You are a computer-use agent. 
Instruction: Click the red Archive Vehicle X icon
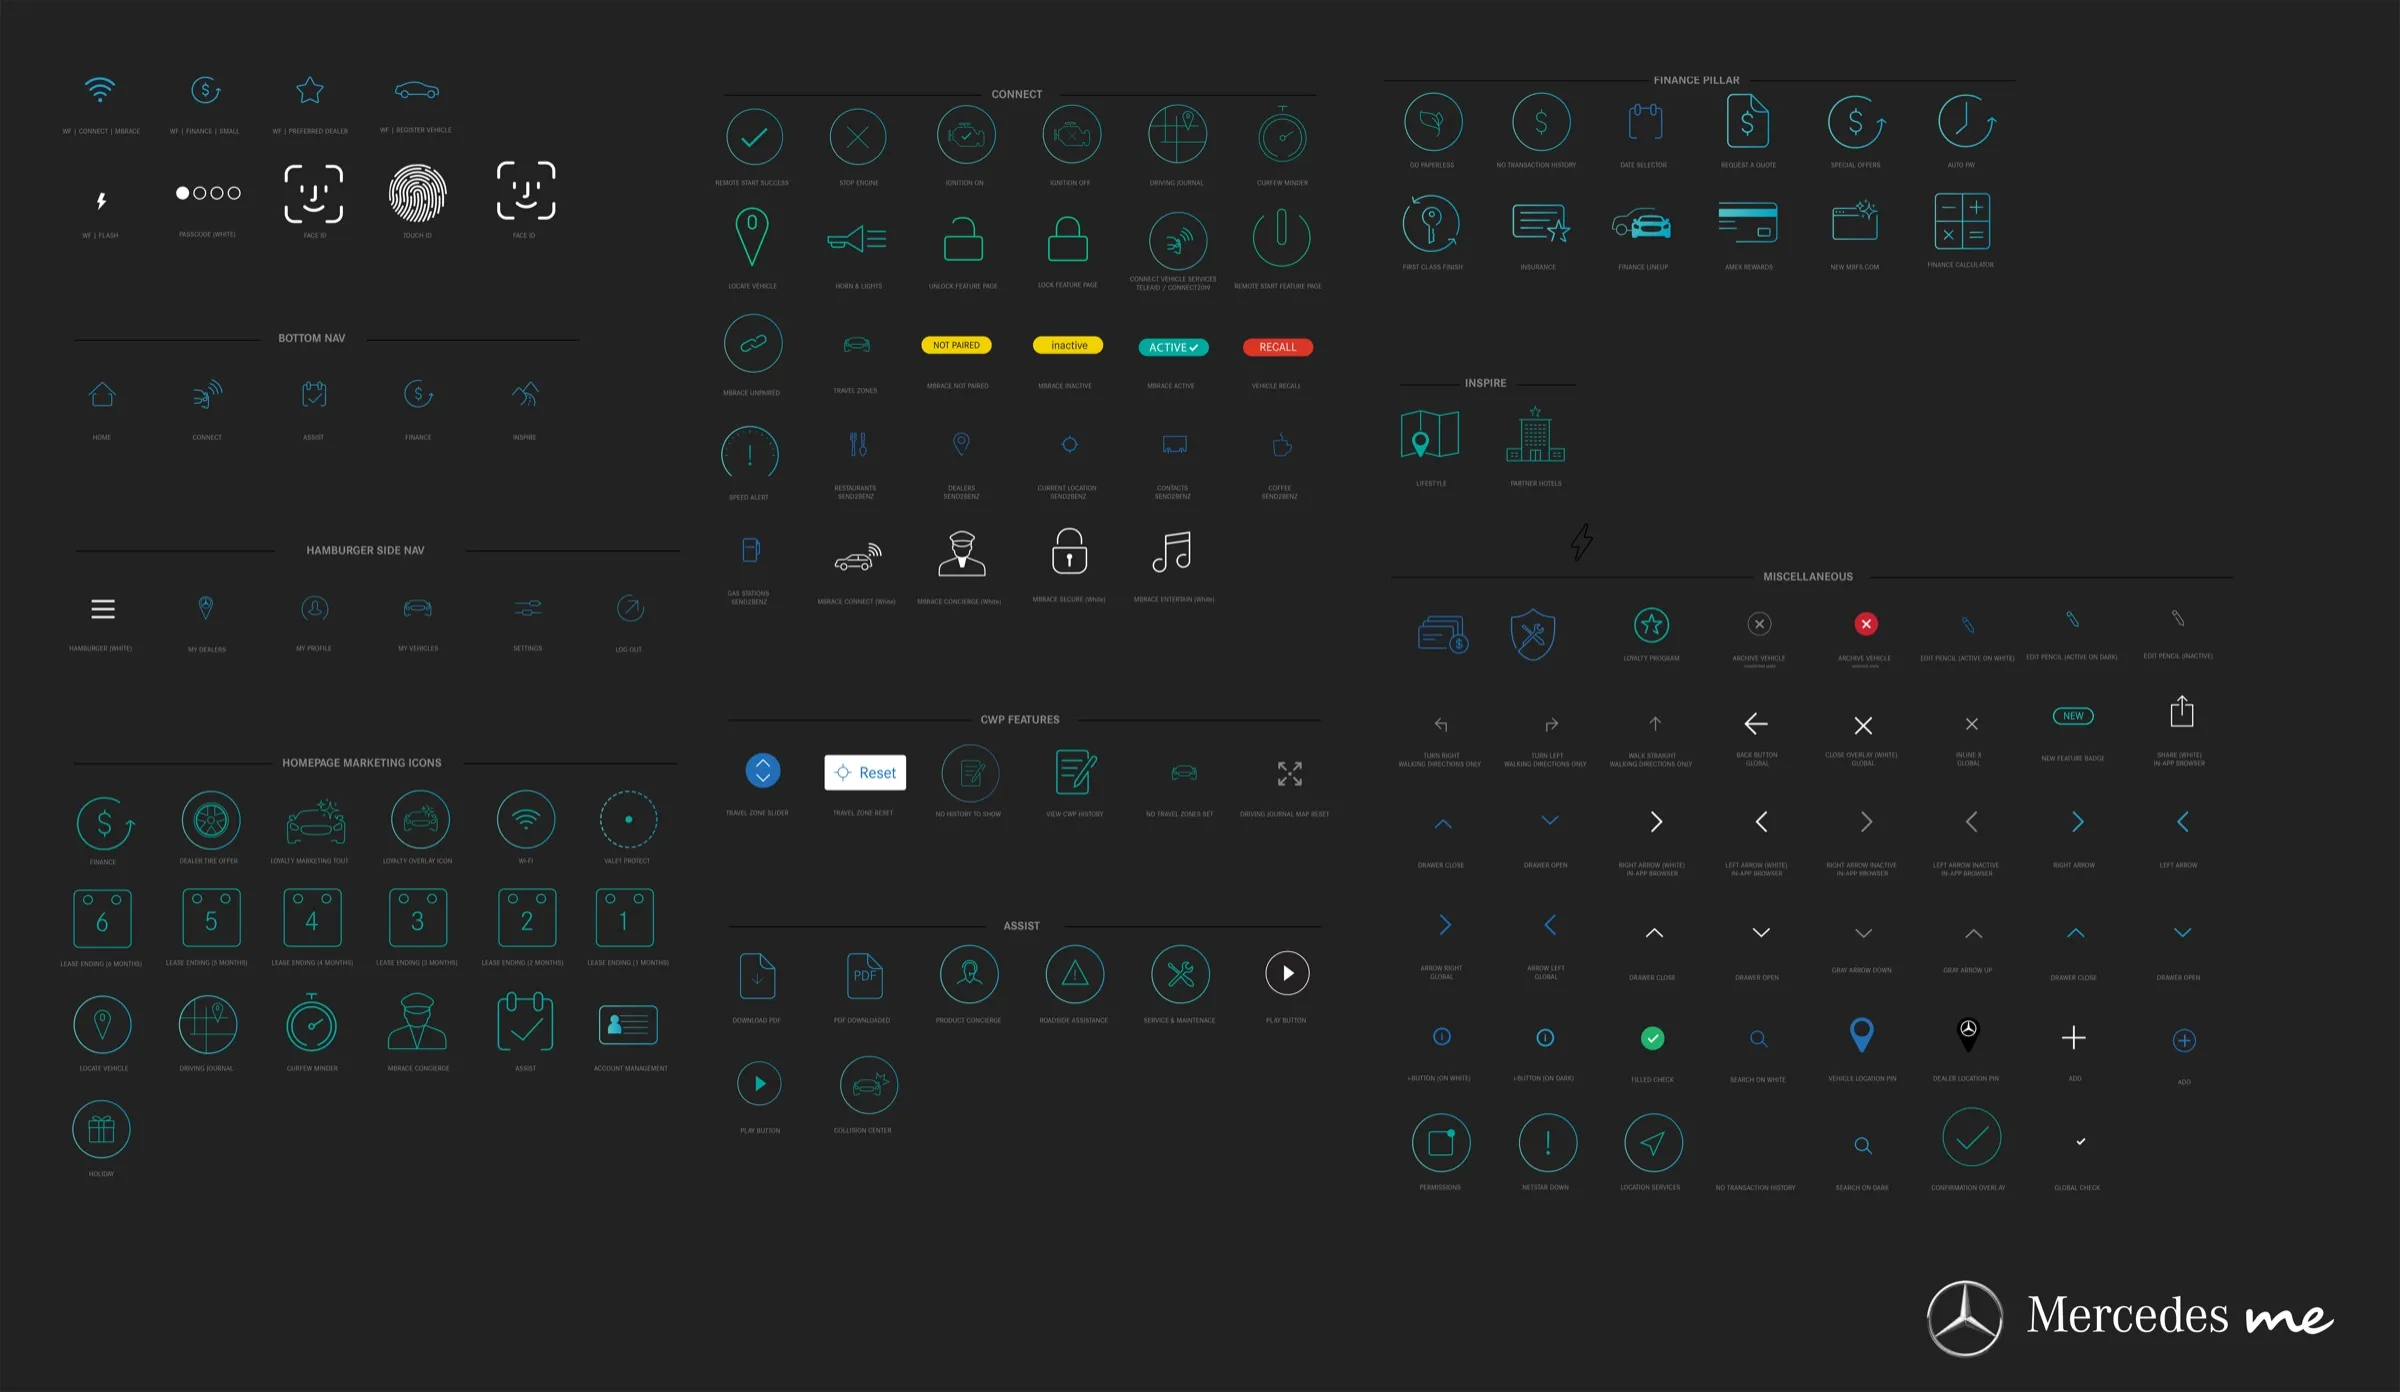pyautogui.click(x=1866, y=624)
